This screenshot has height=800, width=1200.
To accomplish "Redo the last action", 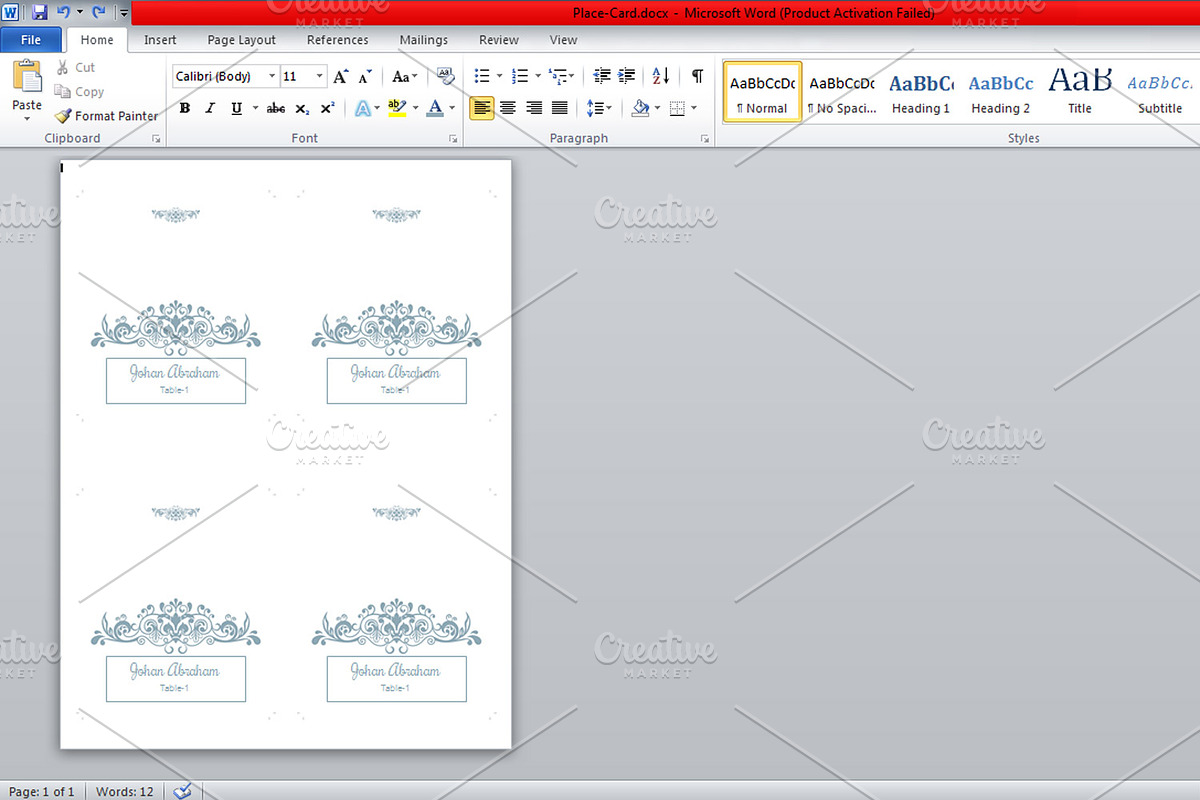I will coord(98,13).
